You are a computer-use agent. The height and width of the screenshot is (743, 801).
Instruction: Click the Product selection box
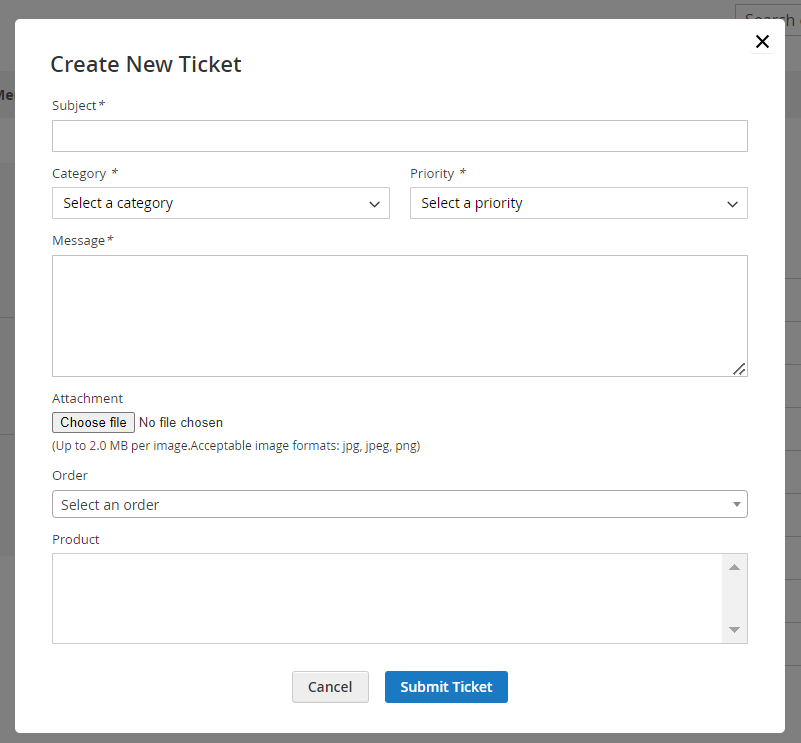tap(390, 597)
